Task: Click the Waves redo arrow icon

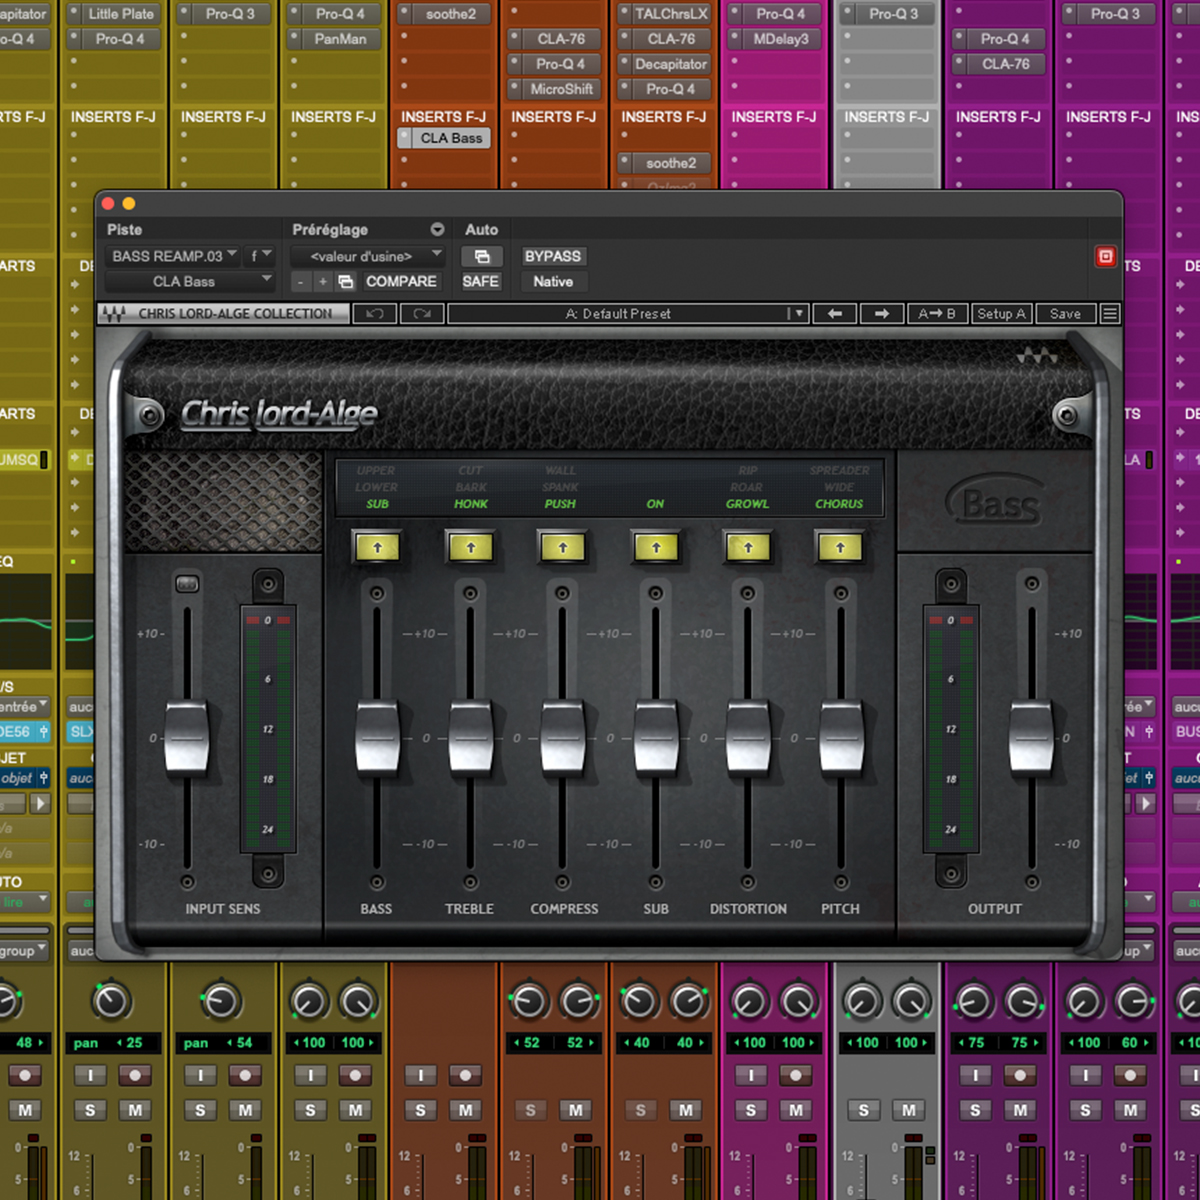Action: tap(422, 314)
